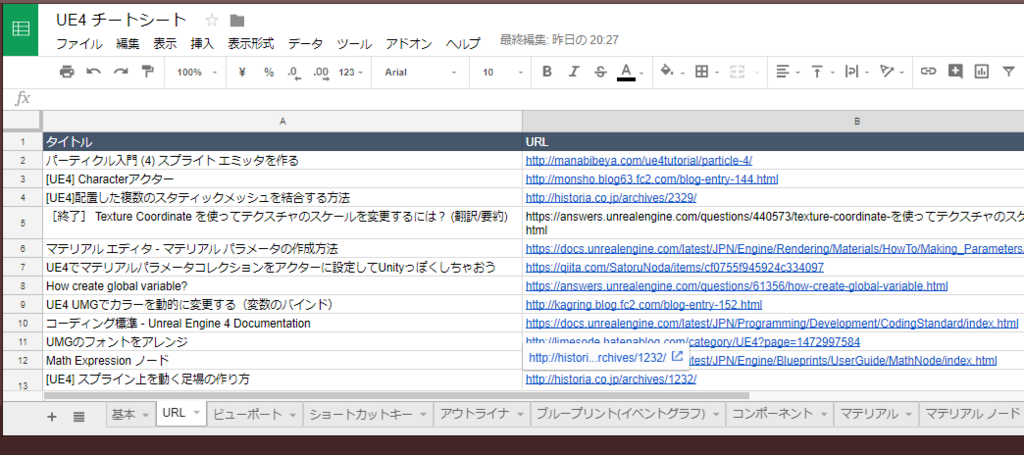Select cell 'How create global variable?'
The width and height of the screenshot is (1024, 455).
(282, 286)
